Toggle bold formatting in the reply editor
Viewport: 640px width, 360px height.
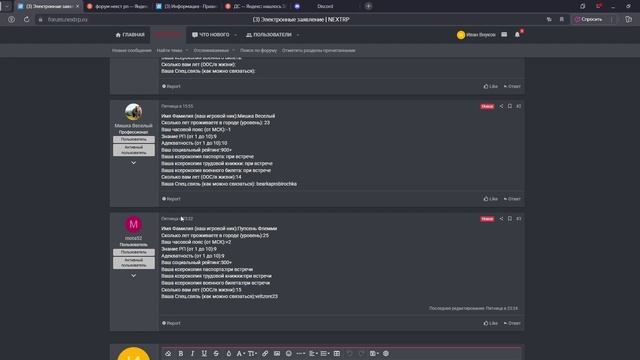pyautogui.click(x=180, y=353)
